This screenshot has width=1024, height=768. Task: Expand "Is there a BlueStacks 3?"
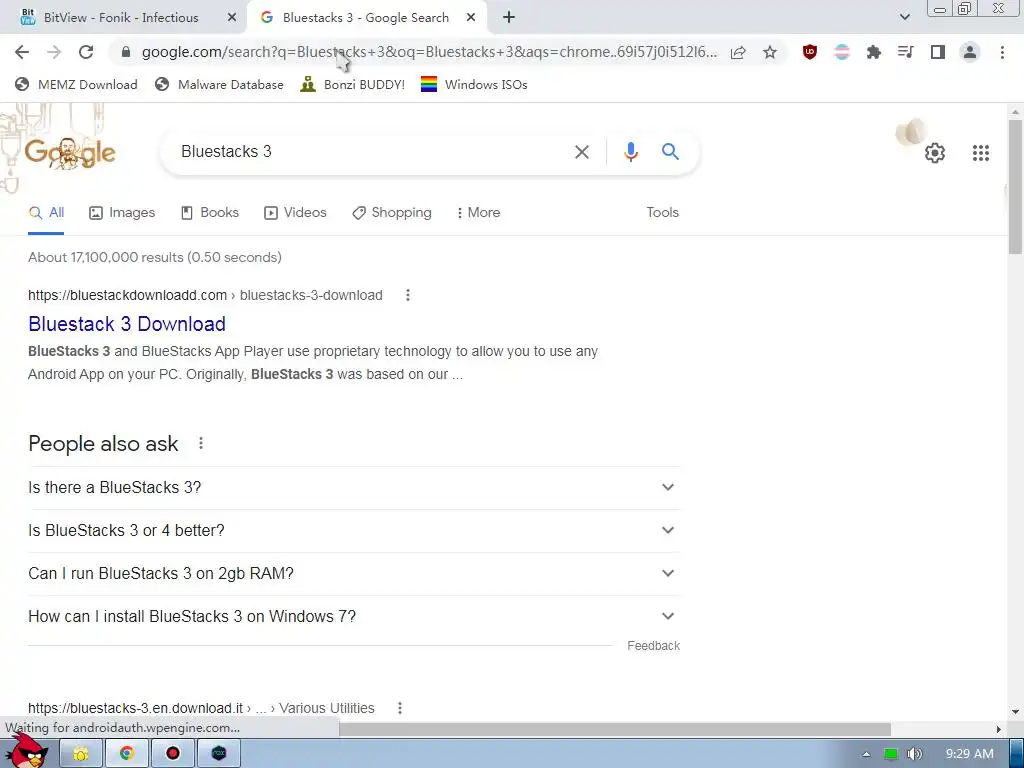[x=354, y=488]
